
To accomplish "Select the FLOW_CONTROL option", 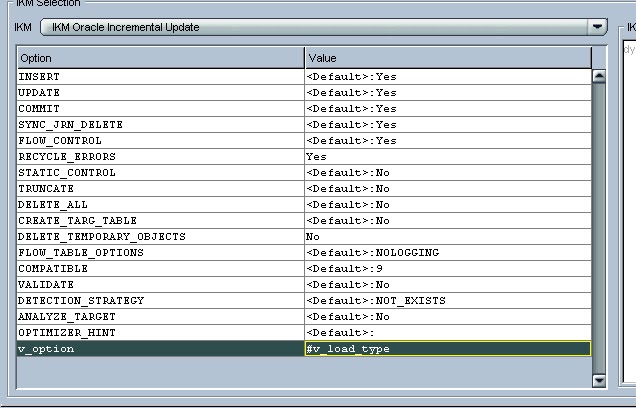I will coord(161,141).
